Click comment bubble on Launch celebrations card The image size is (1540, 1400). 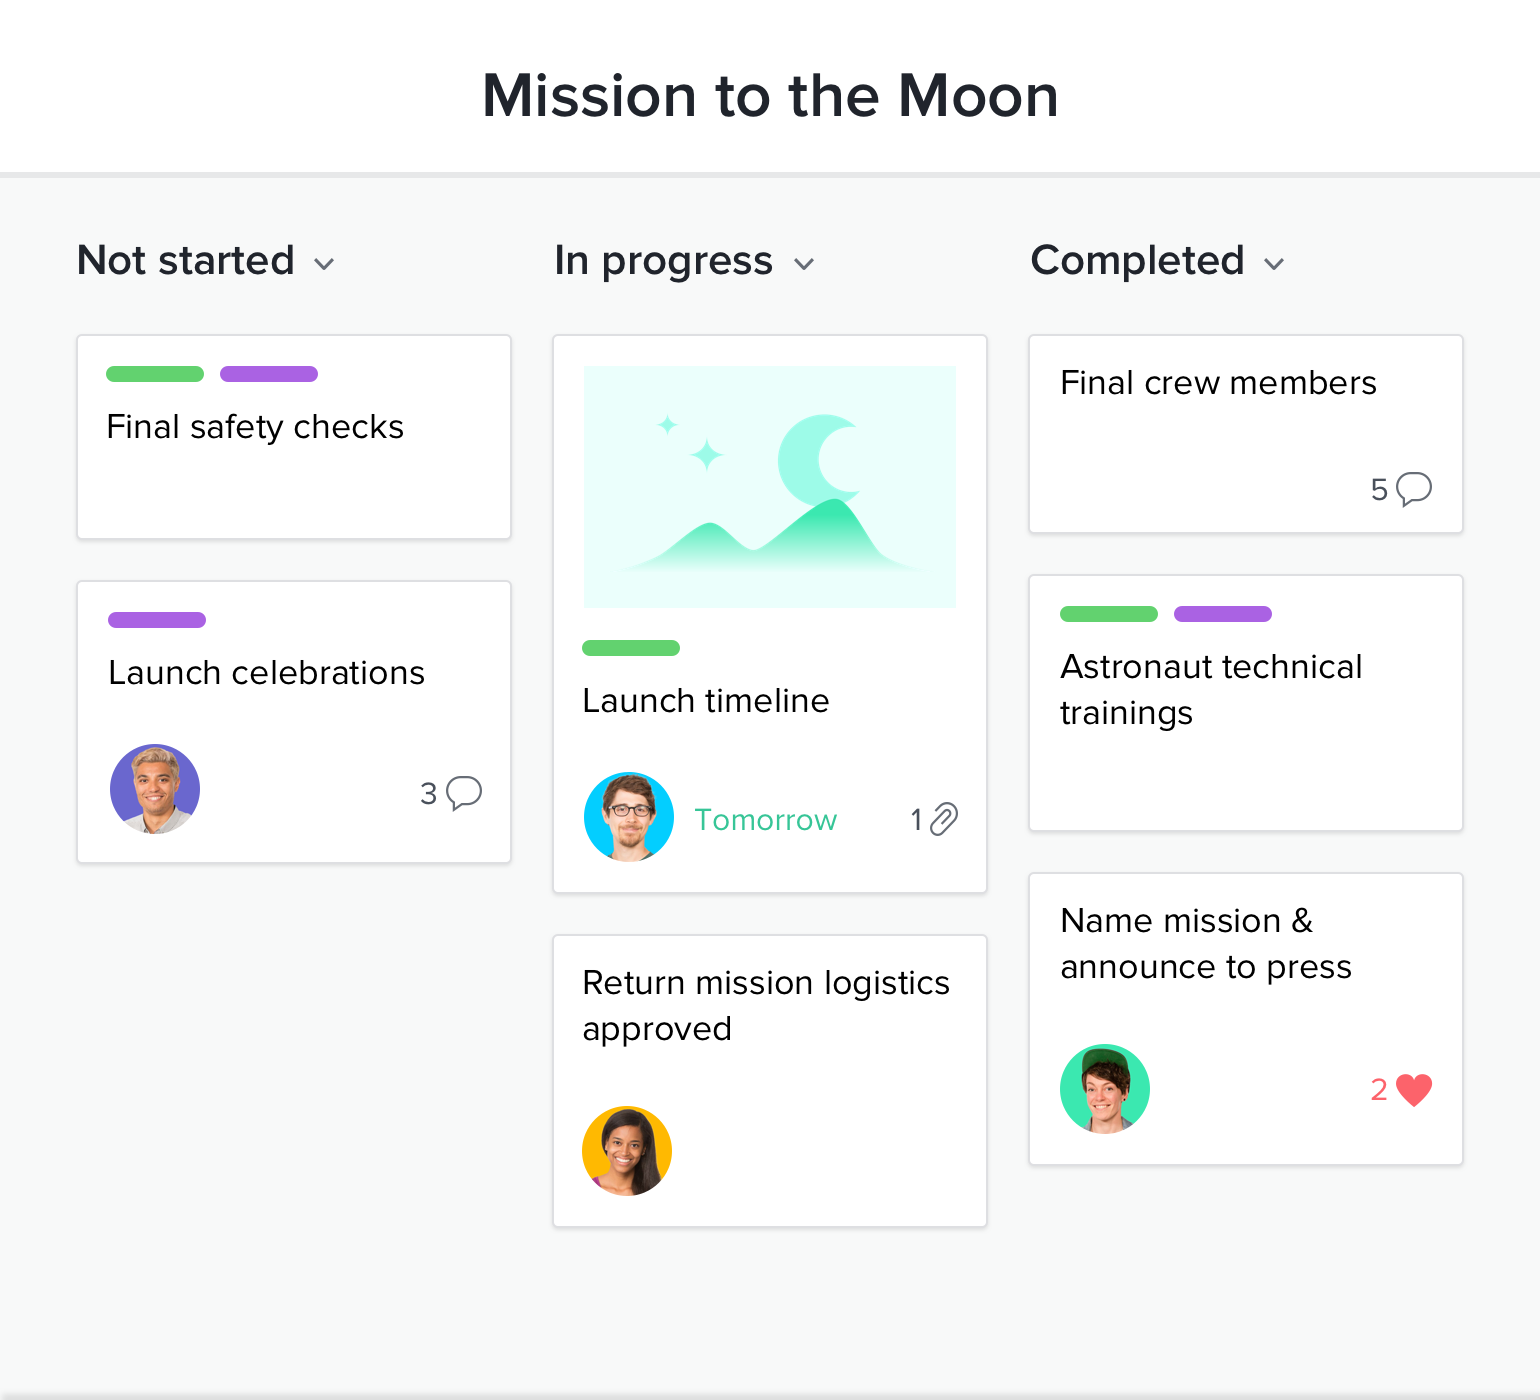pyautogui.click(x=464, y=792)
